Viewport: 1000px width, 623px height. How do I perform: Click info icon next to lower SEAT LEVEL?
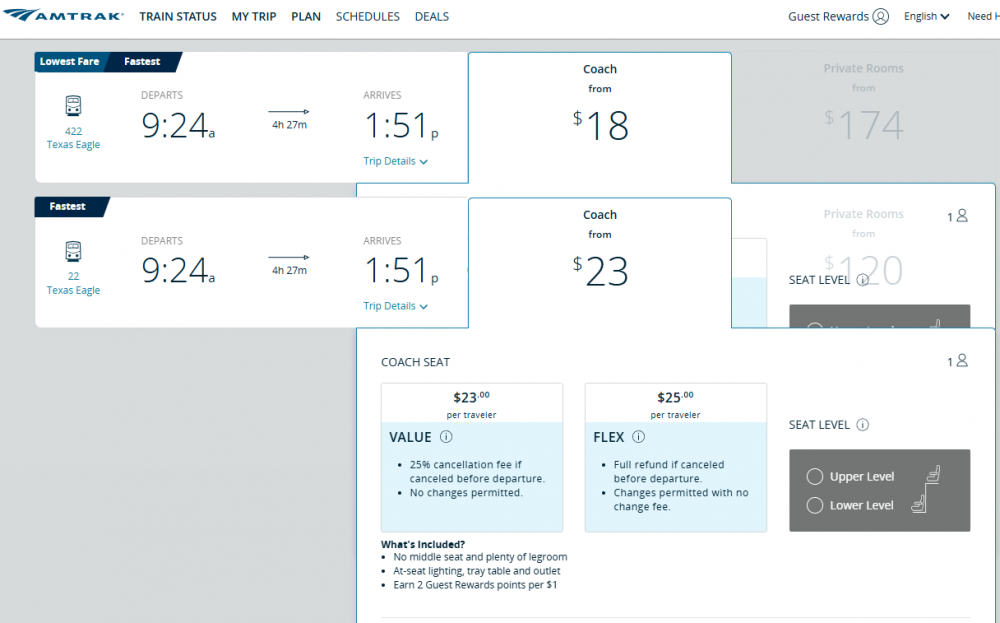(862, 425)
